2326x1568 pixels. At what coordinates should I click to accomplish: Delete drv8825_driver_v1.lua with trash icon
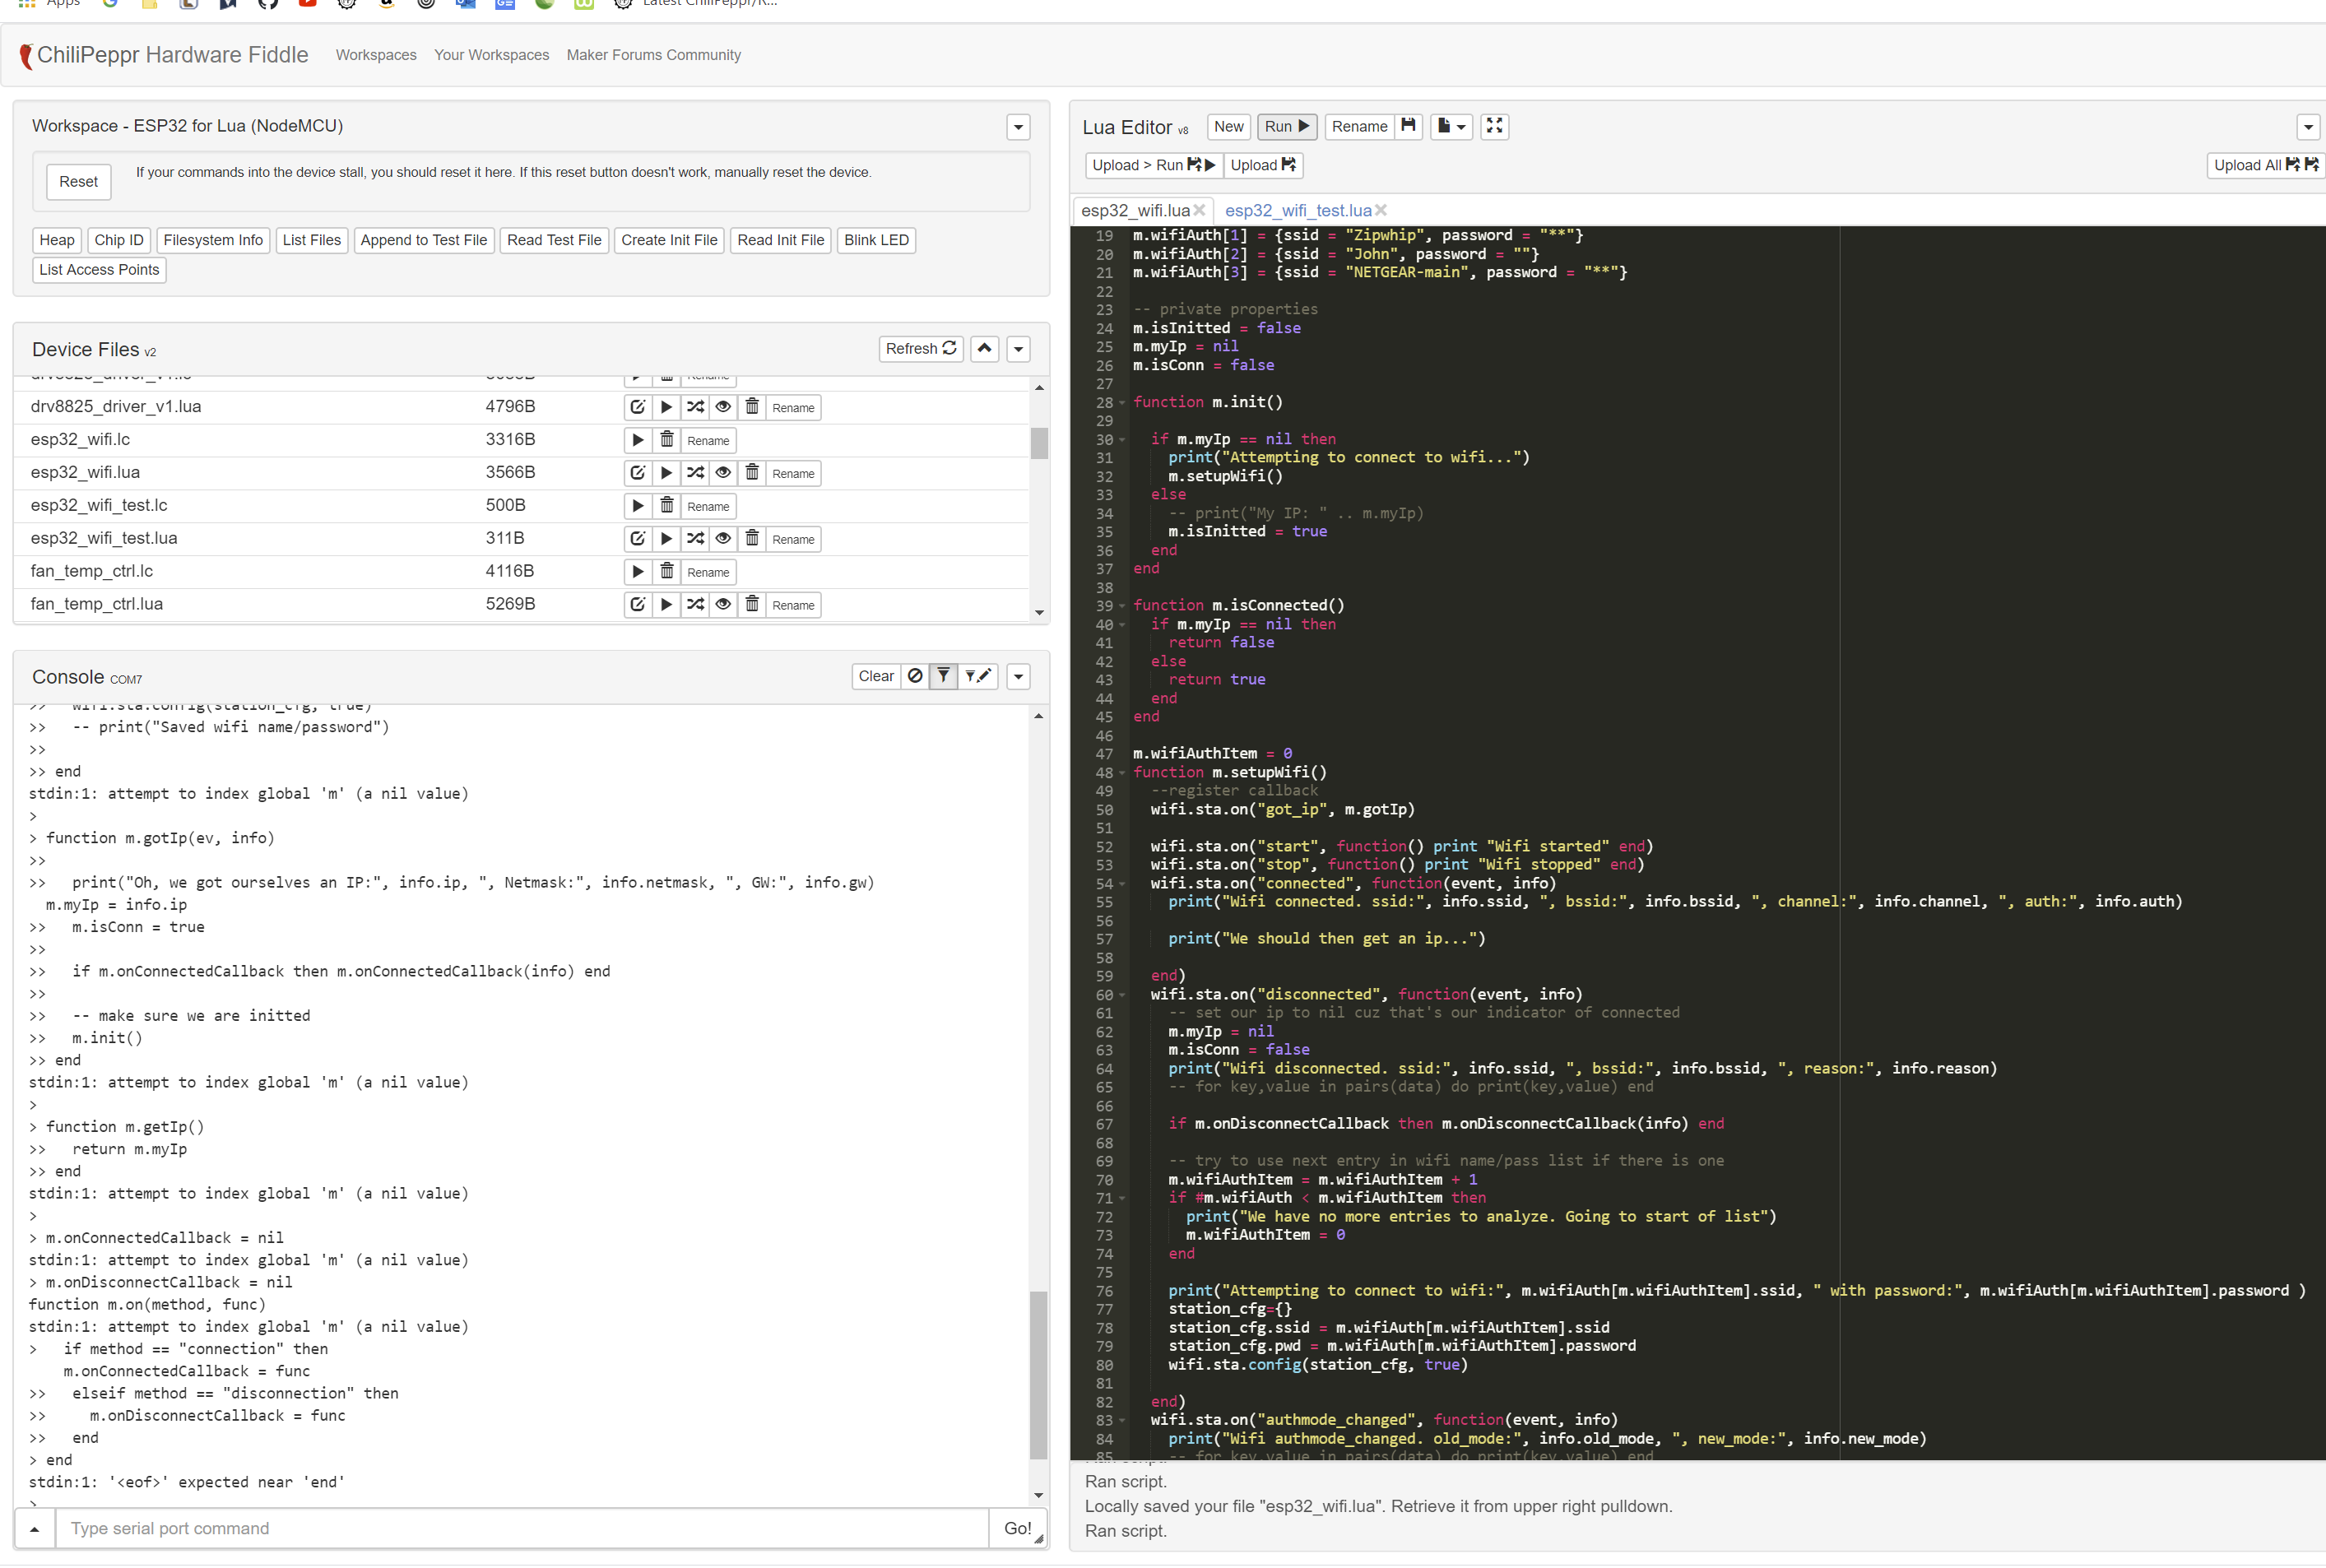[x=752, y=407]
